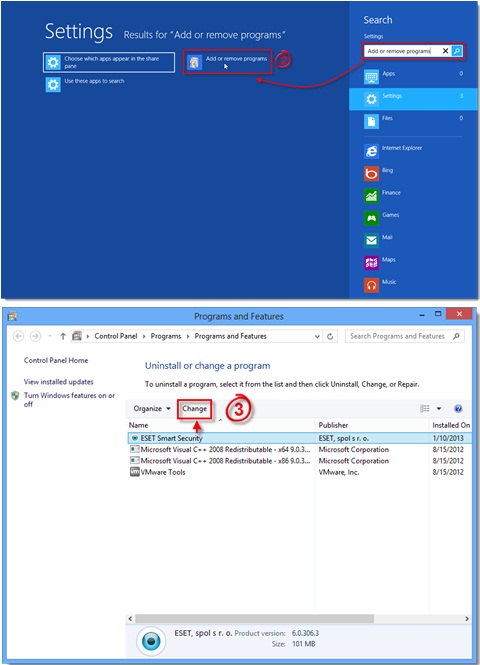Search within the Mail app
The height and width of the screenshot is (665, 480).
point(378,240)
